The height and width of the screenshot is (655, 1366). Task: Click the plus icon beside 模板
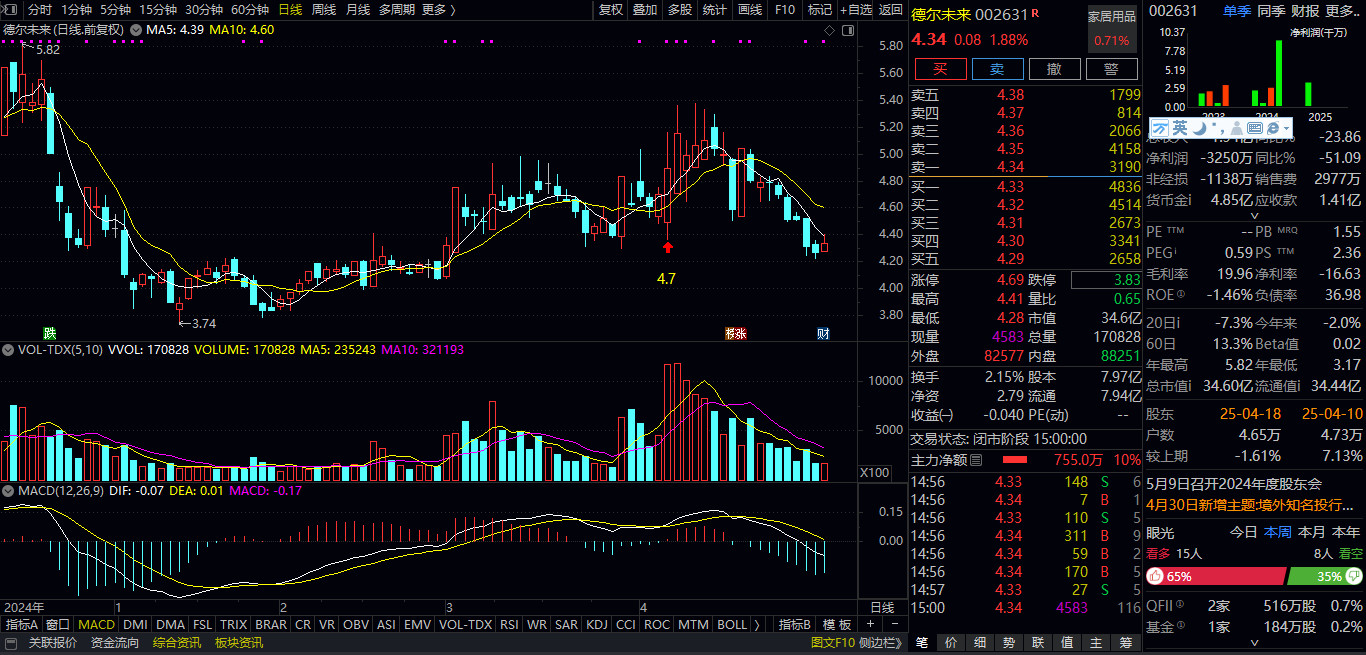coord(869,624)
